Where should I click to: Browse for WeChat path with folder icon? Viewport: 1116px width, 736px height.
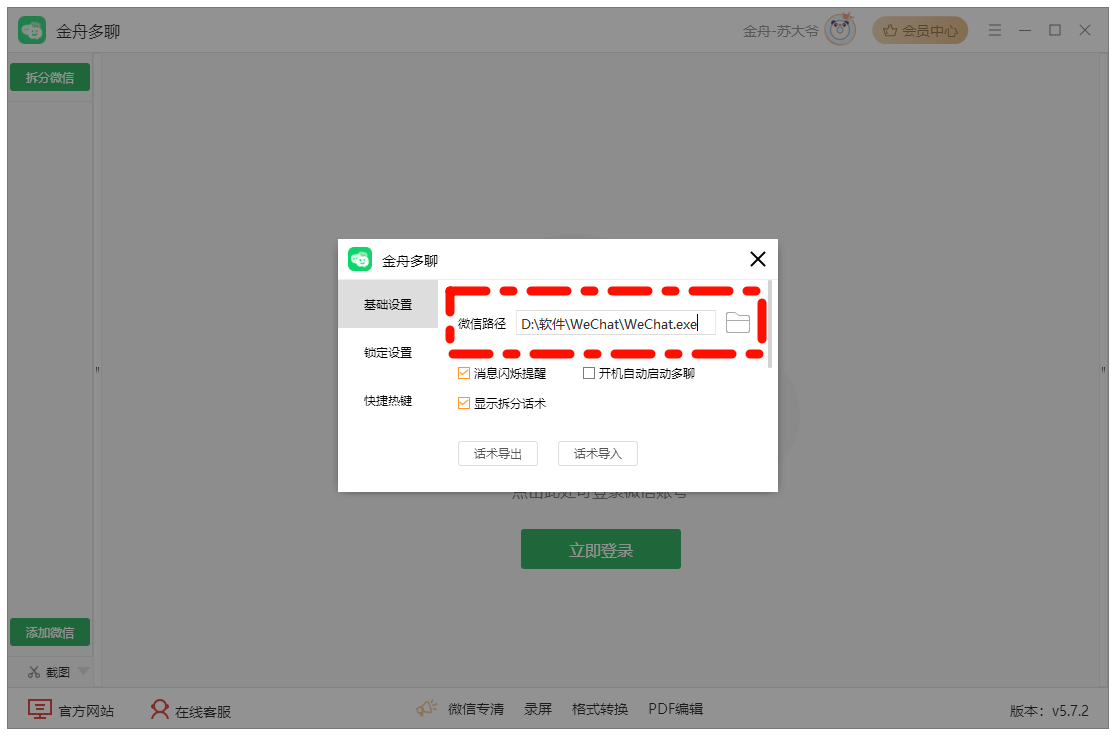point(737,323)
